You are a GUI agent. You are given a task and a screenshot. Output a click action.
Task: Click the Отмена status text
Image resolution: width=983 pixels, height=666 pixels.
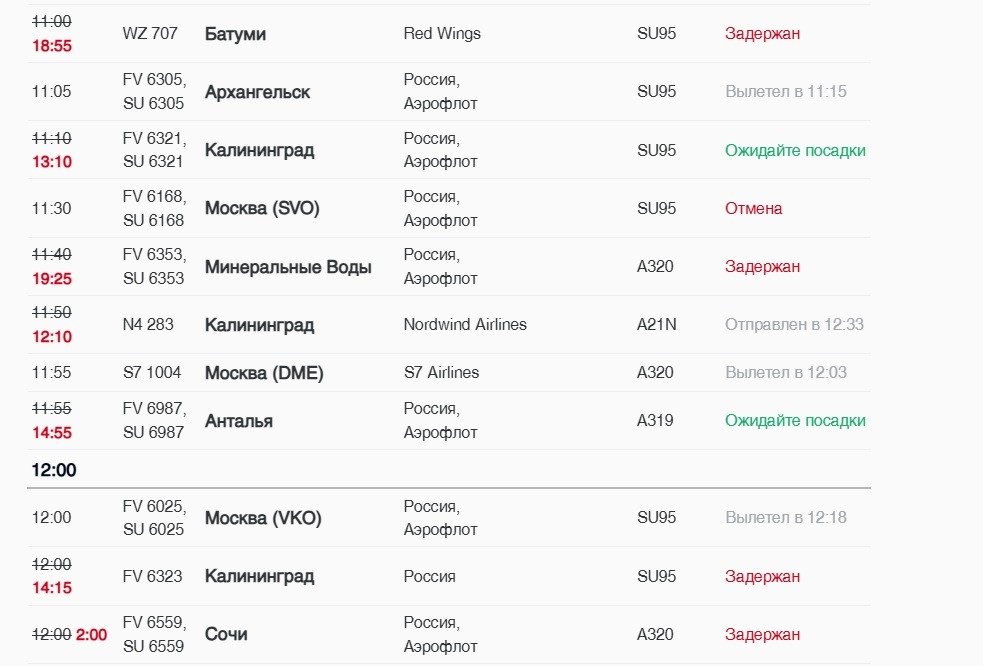click(754, 208)
